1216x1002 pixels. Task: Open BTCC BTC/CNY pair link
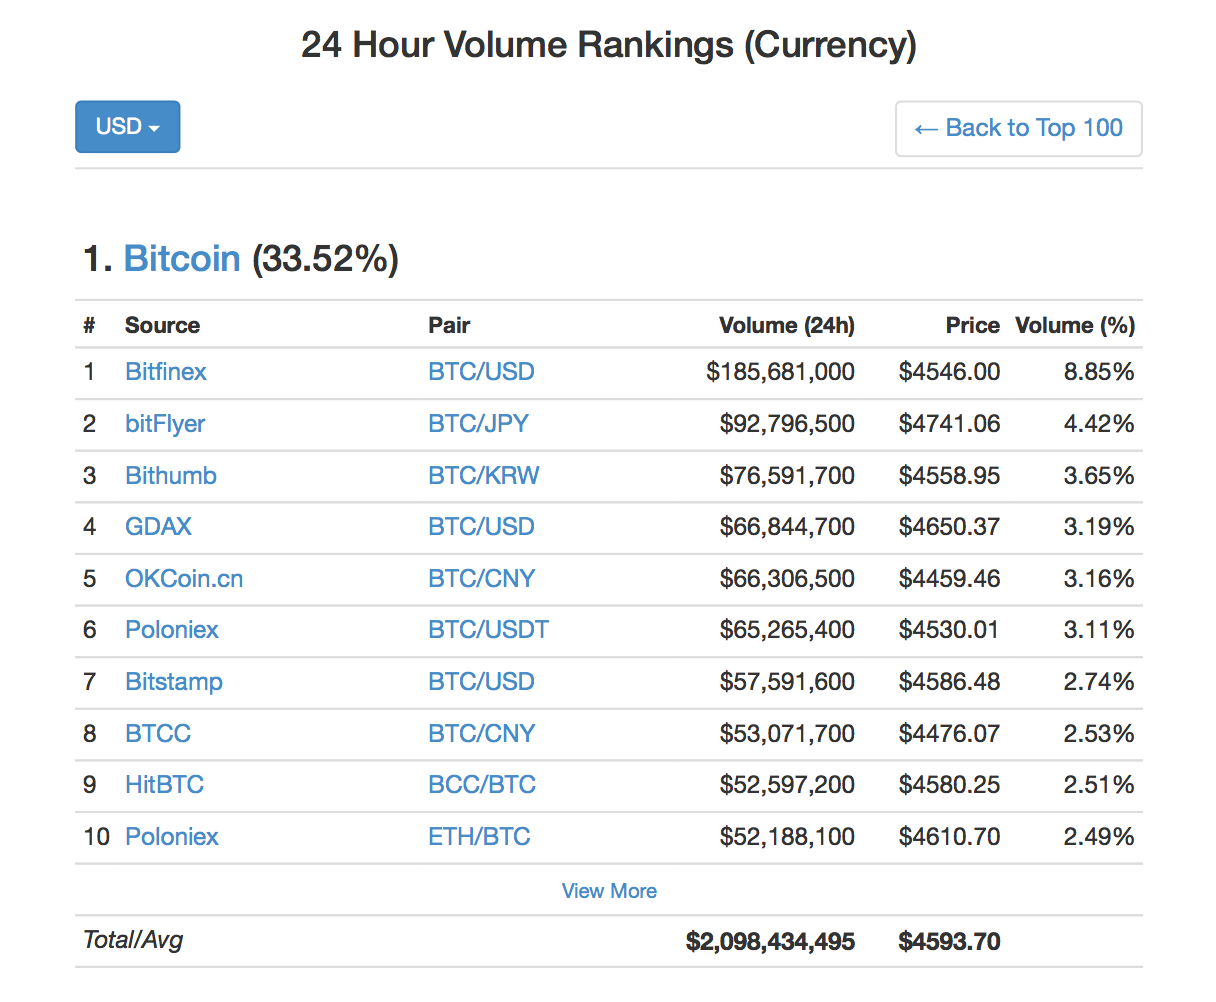482,733
